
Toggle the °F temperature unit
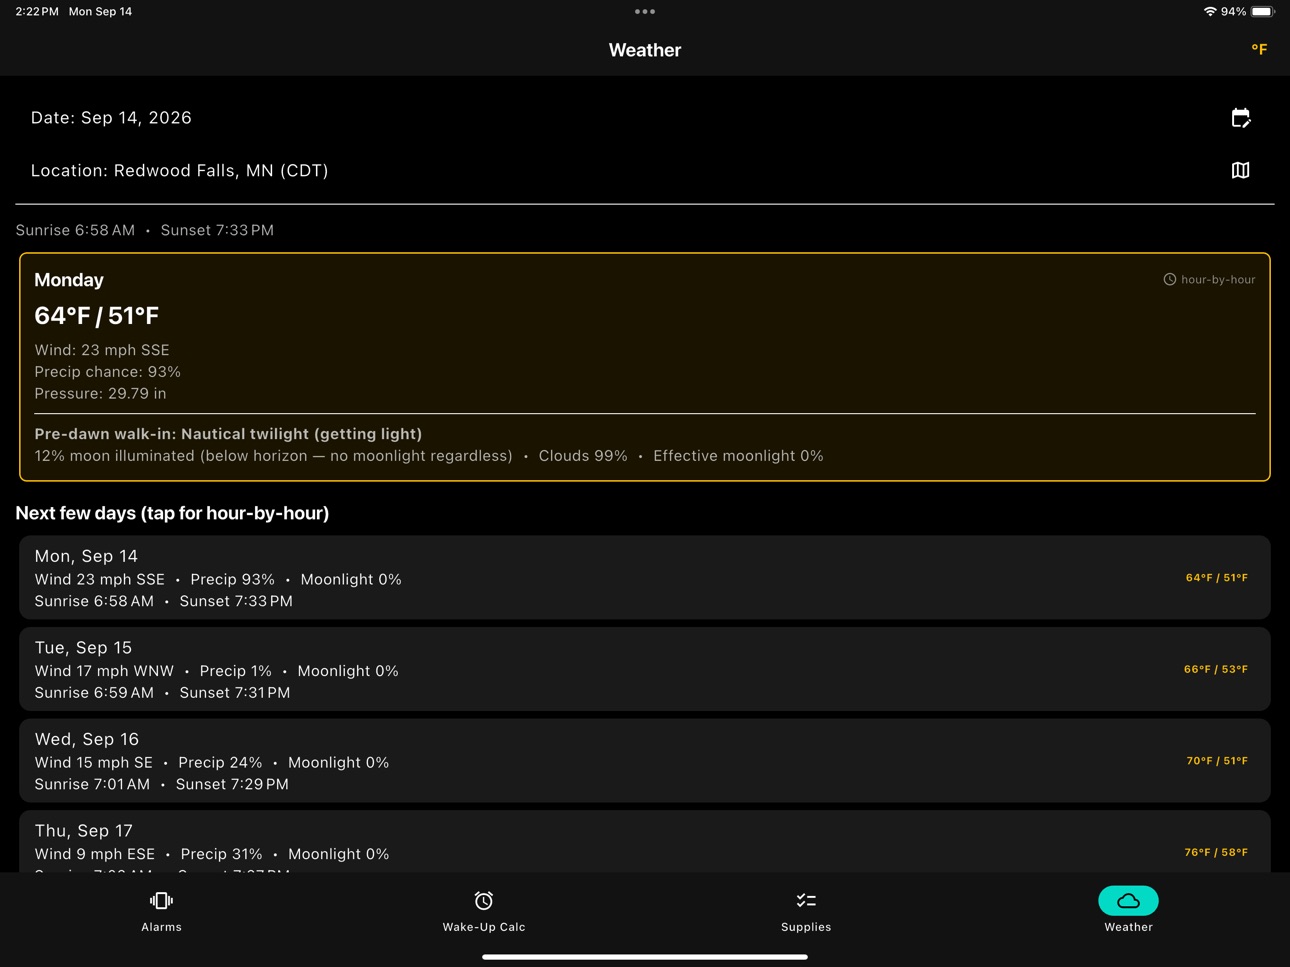(x=1259, y=49)
